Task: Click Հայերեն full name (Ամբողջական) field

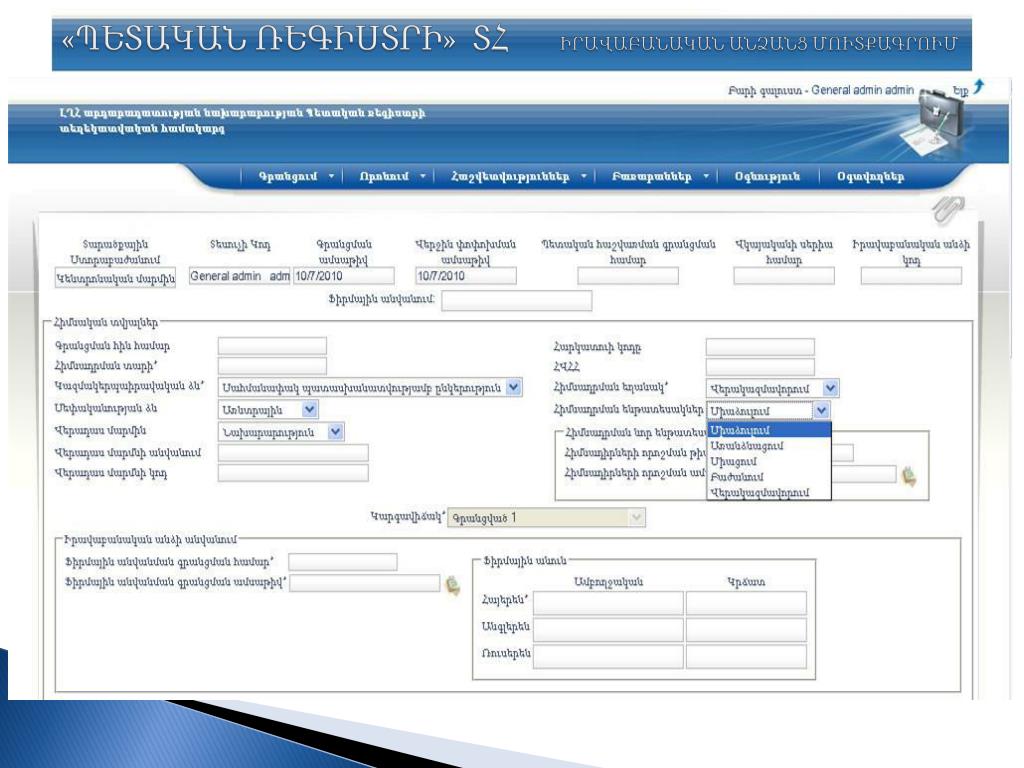Action: pos(608,603)
